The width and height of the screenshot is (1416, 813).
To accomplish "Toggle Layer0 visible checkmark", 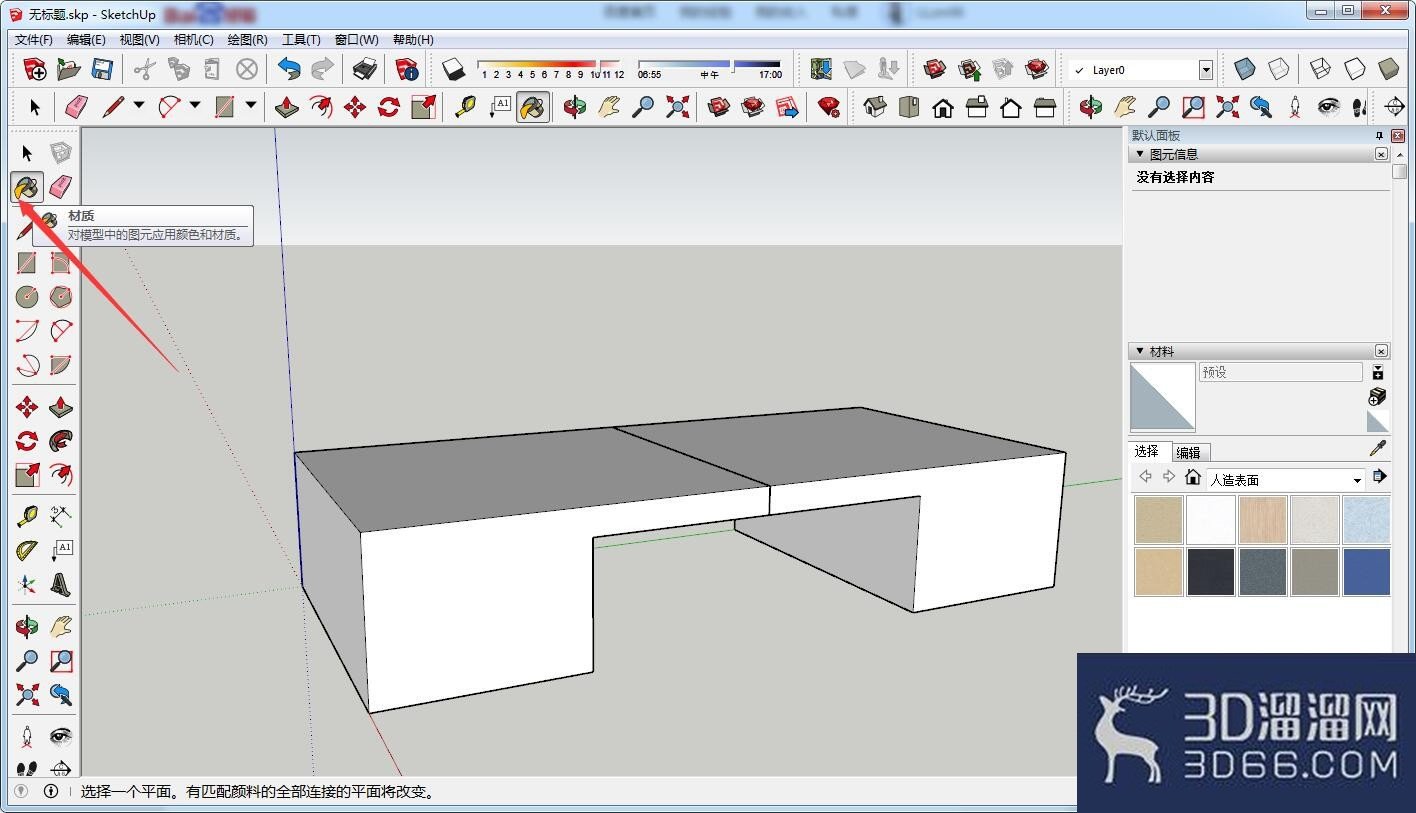I will (1078, 70).
